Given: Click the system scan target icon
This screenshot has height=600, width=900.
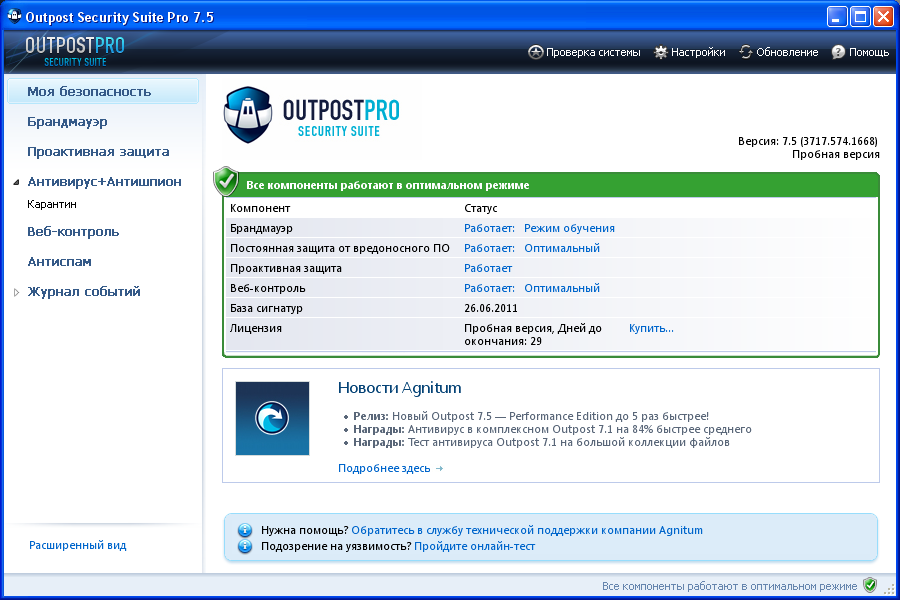Looking at the screenshot, I should coord(535,52).
